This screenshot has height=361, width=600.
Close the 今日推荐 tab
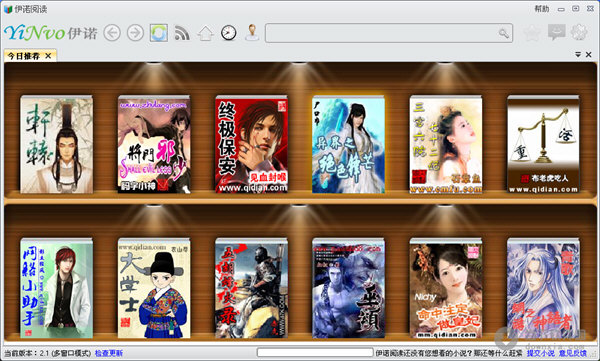[x=48, y=56]
